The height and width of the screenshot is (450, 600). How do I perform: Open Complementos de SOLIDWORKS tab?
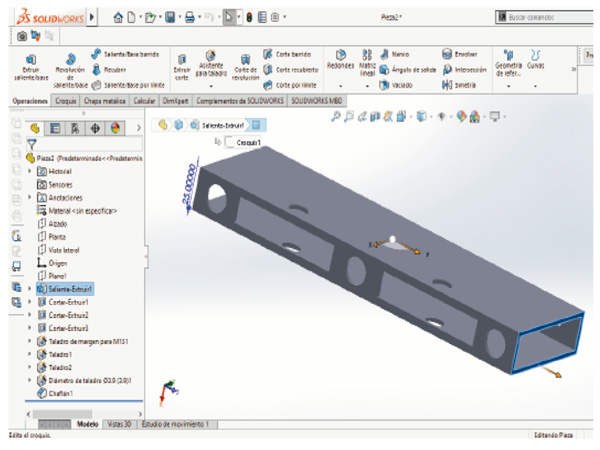click(240, 101)
